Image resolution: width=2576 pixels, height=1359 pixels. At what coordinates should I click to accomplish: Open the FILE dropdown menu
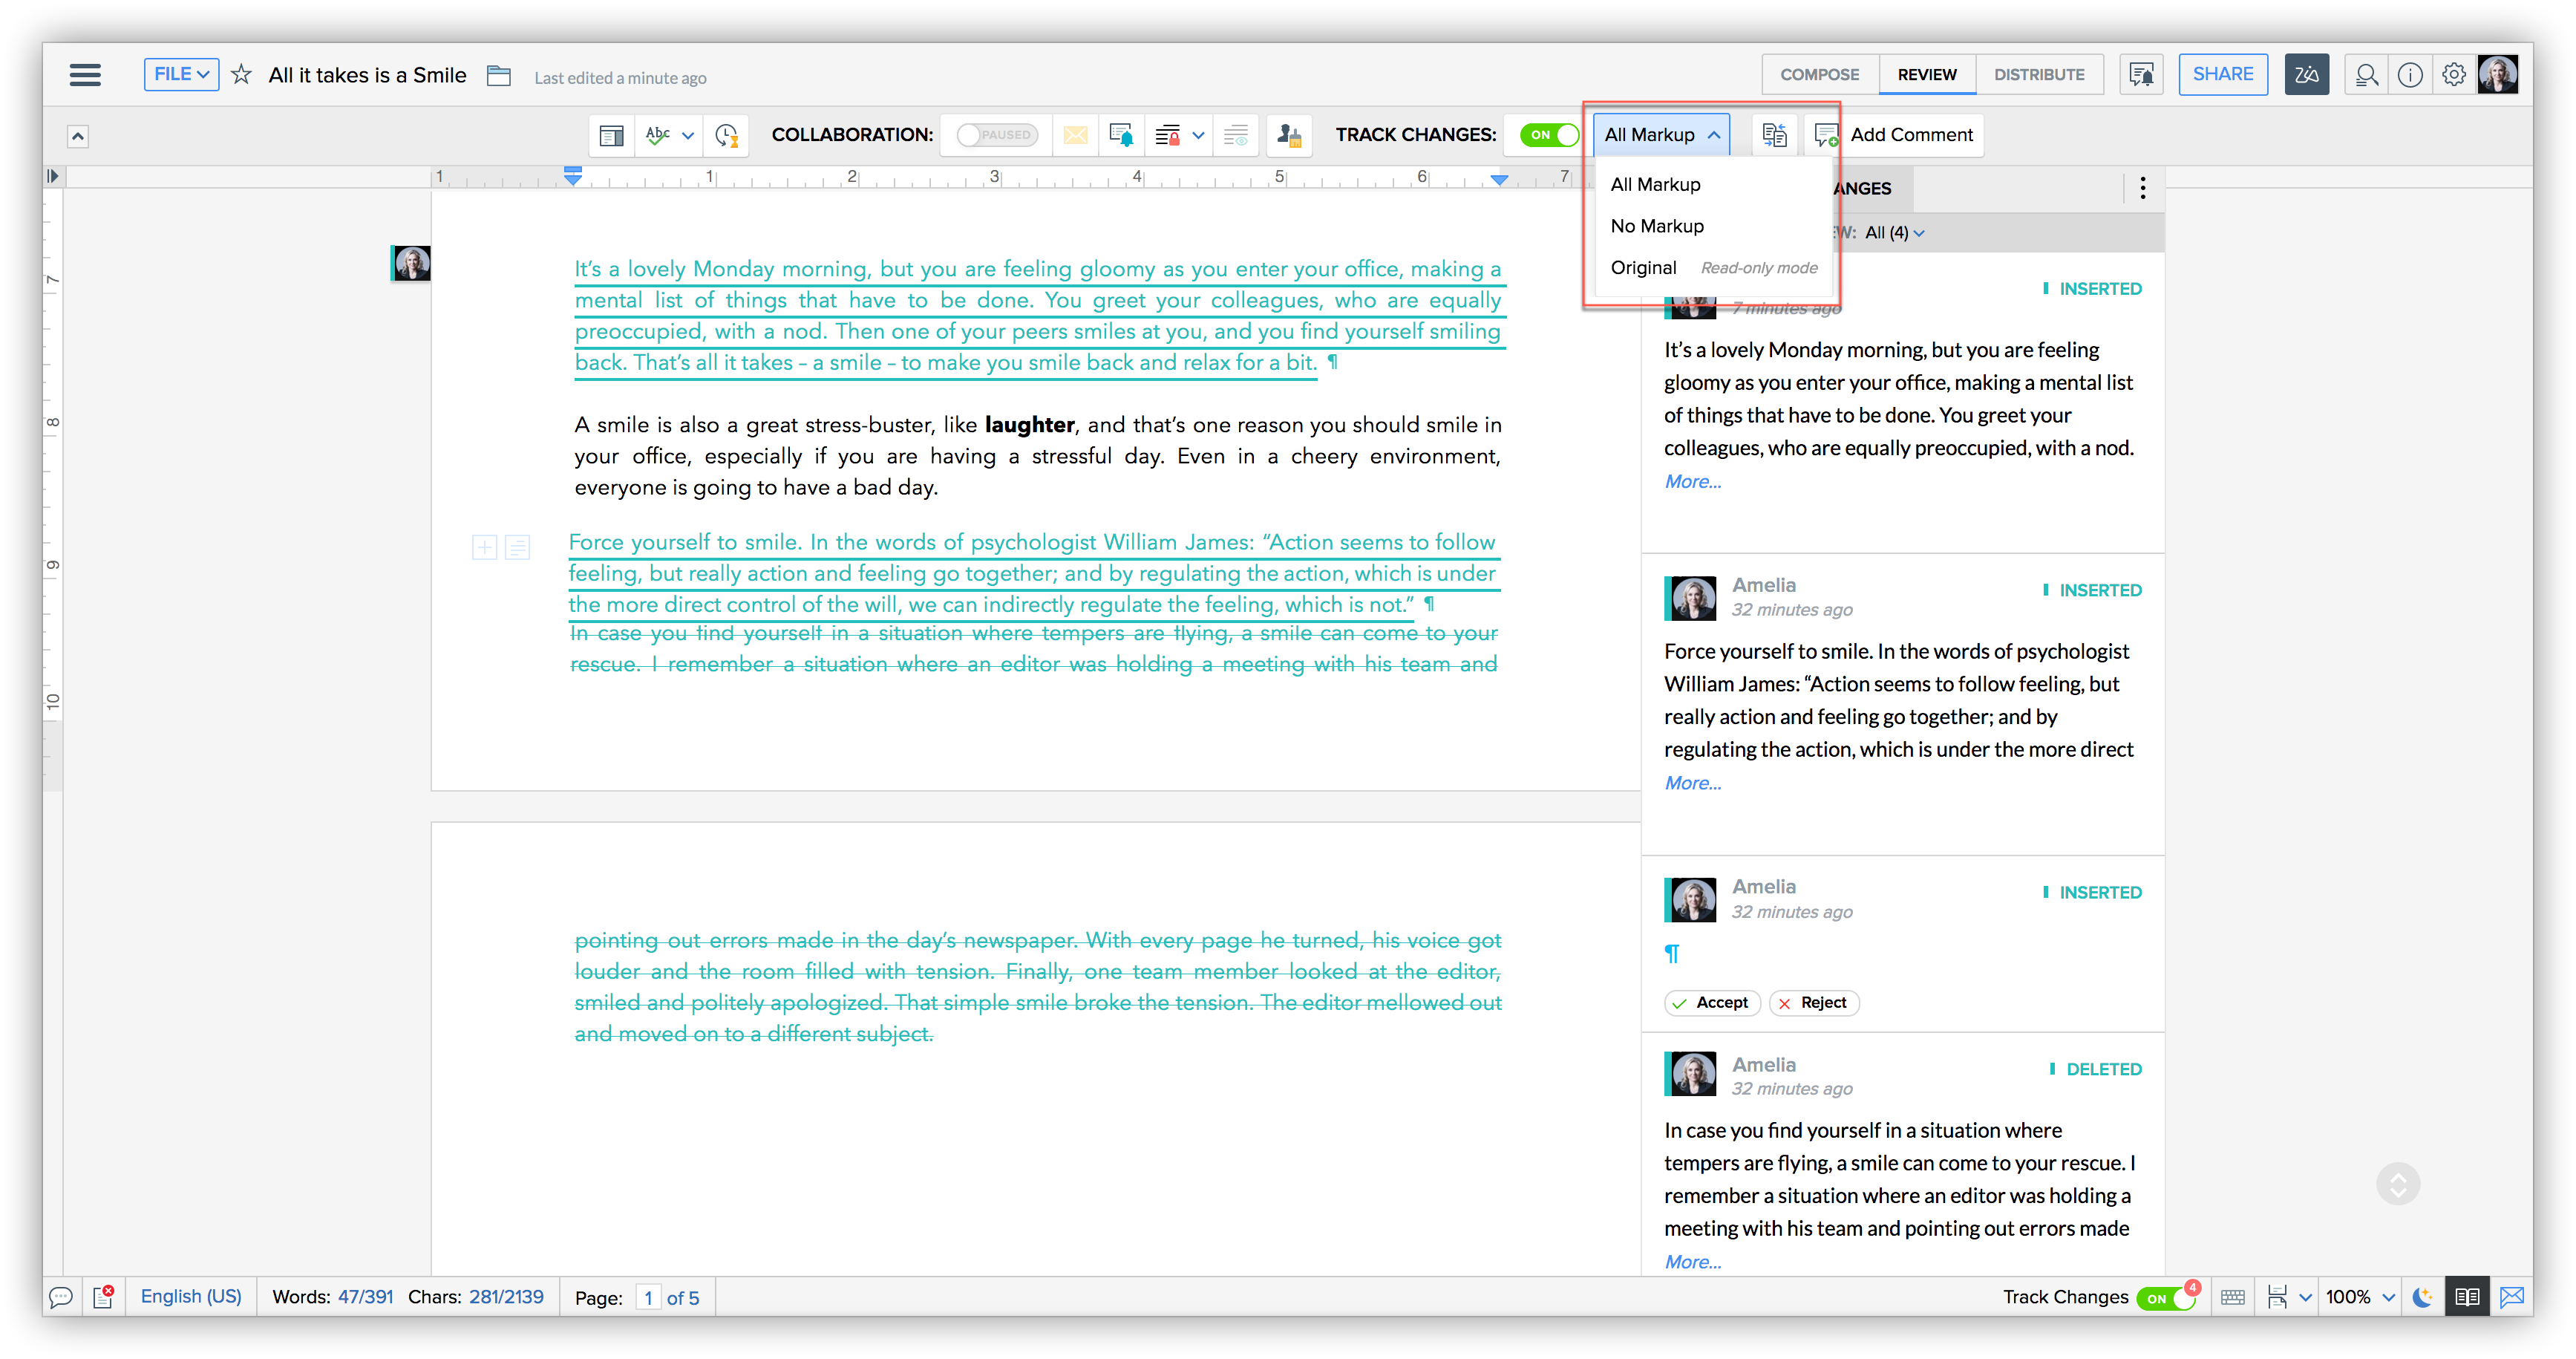[181, 75]
